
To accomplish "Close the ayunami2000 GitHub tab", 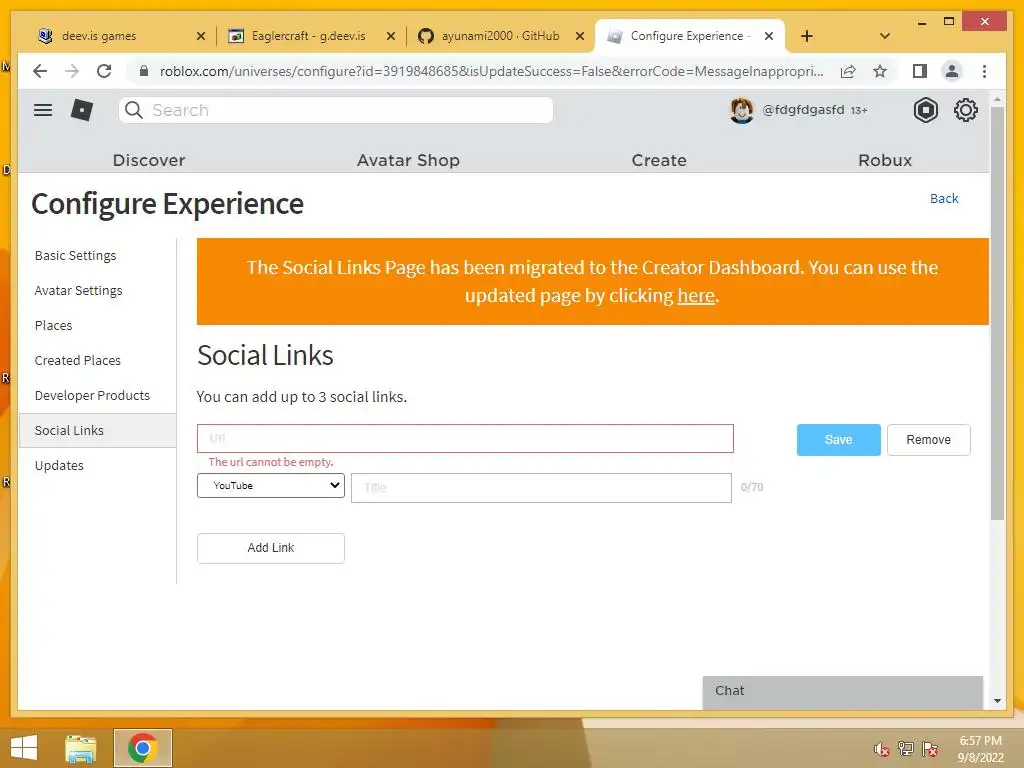I will click(x=580, y=36).
